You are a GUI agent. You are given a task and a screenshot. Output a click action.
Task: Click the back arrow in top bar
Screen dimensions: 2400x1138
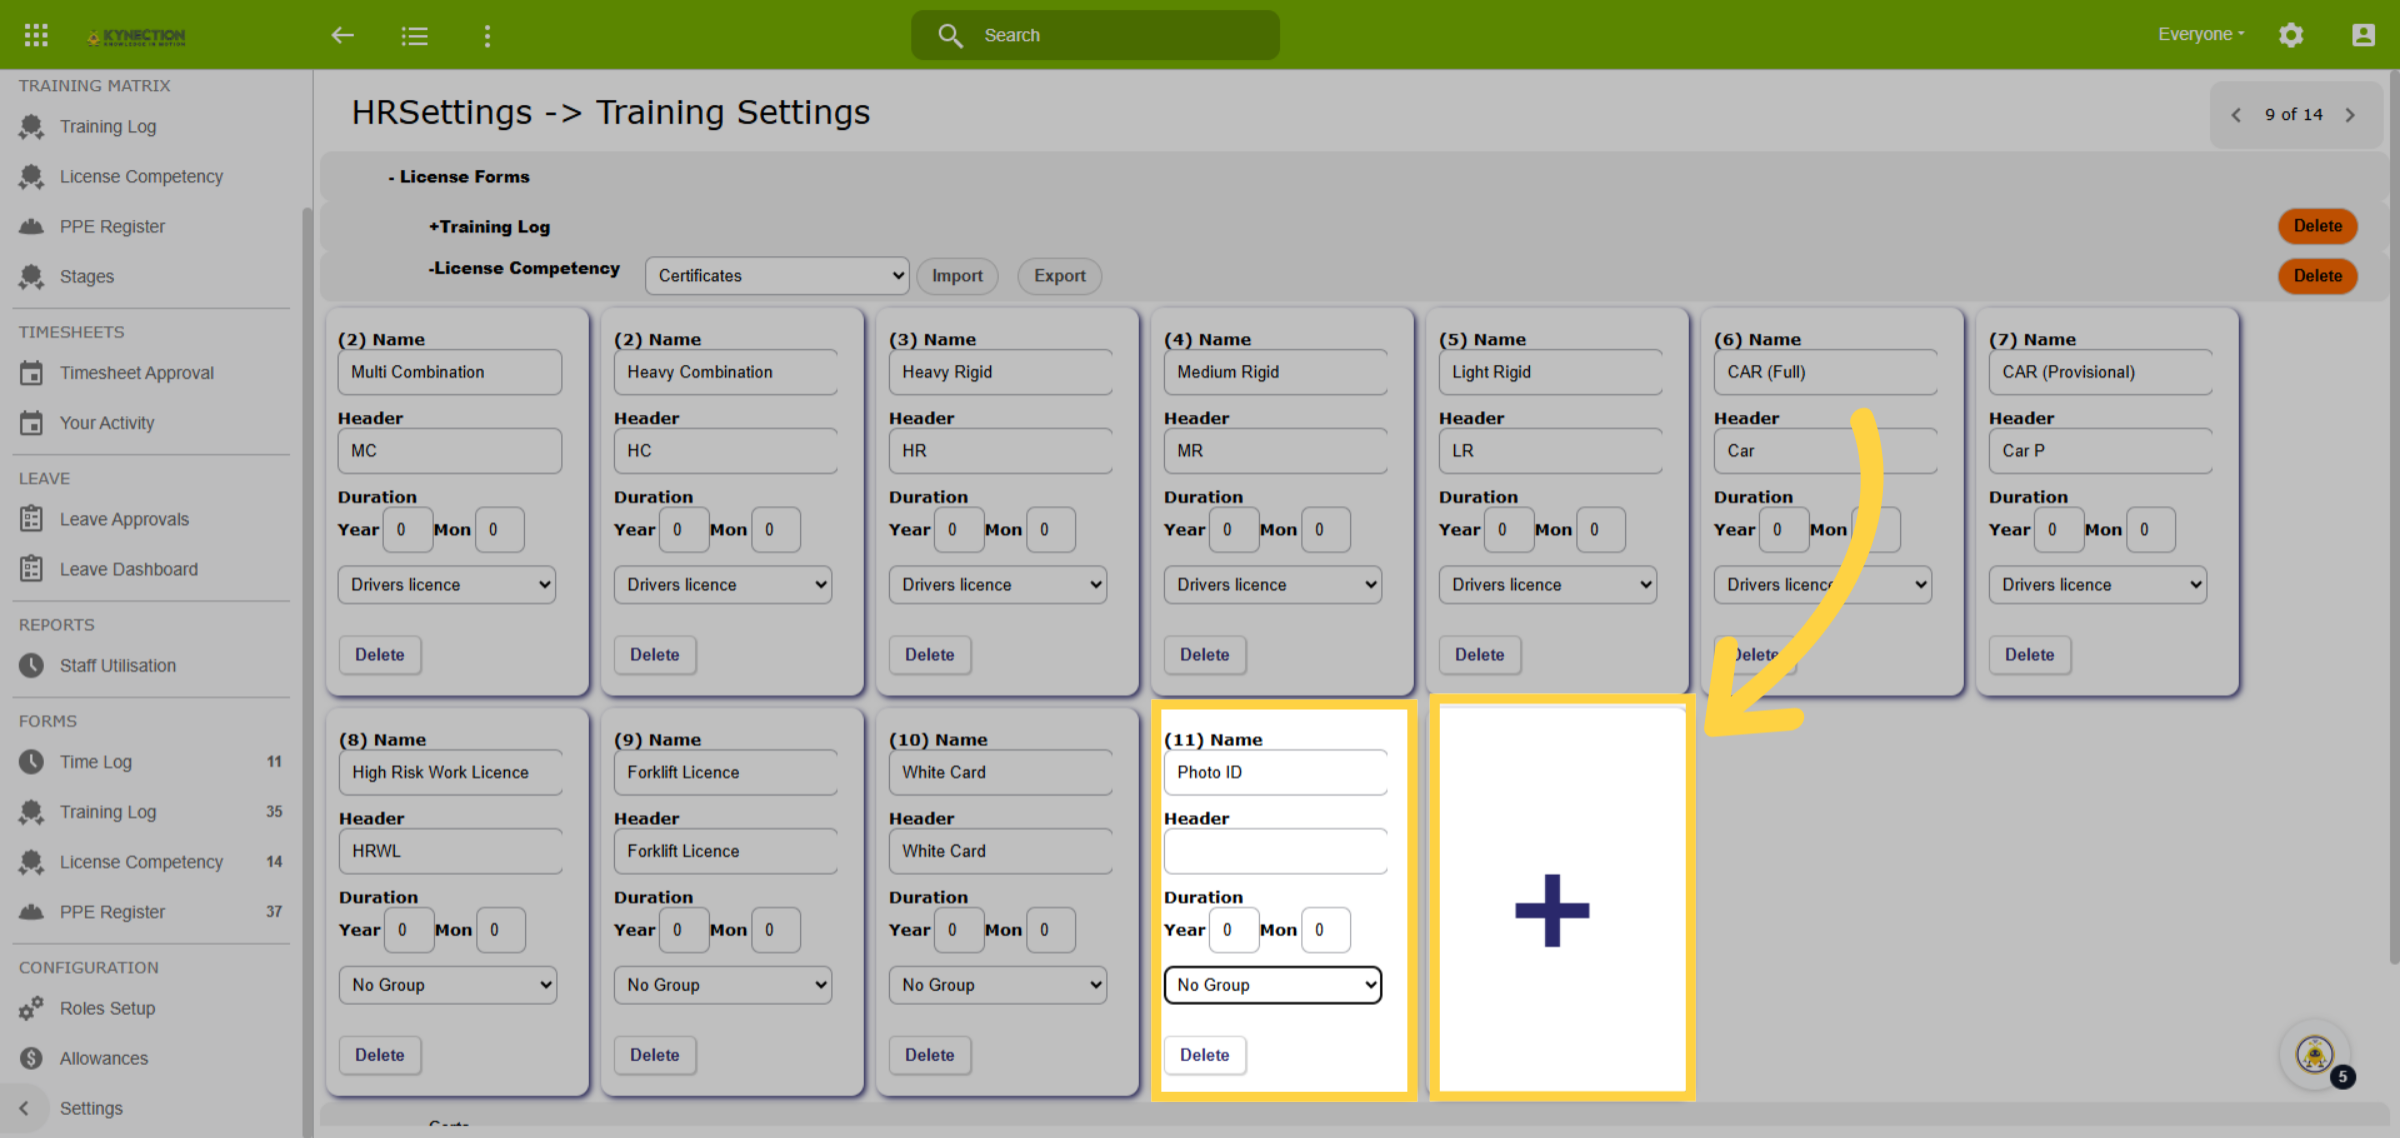pyautogui.click(x=343, y=35)
